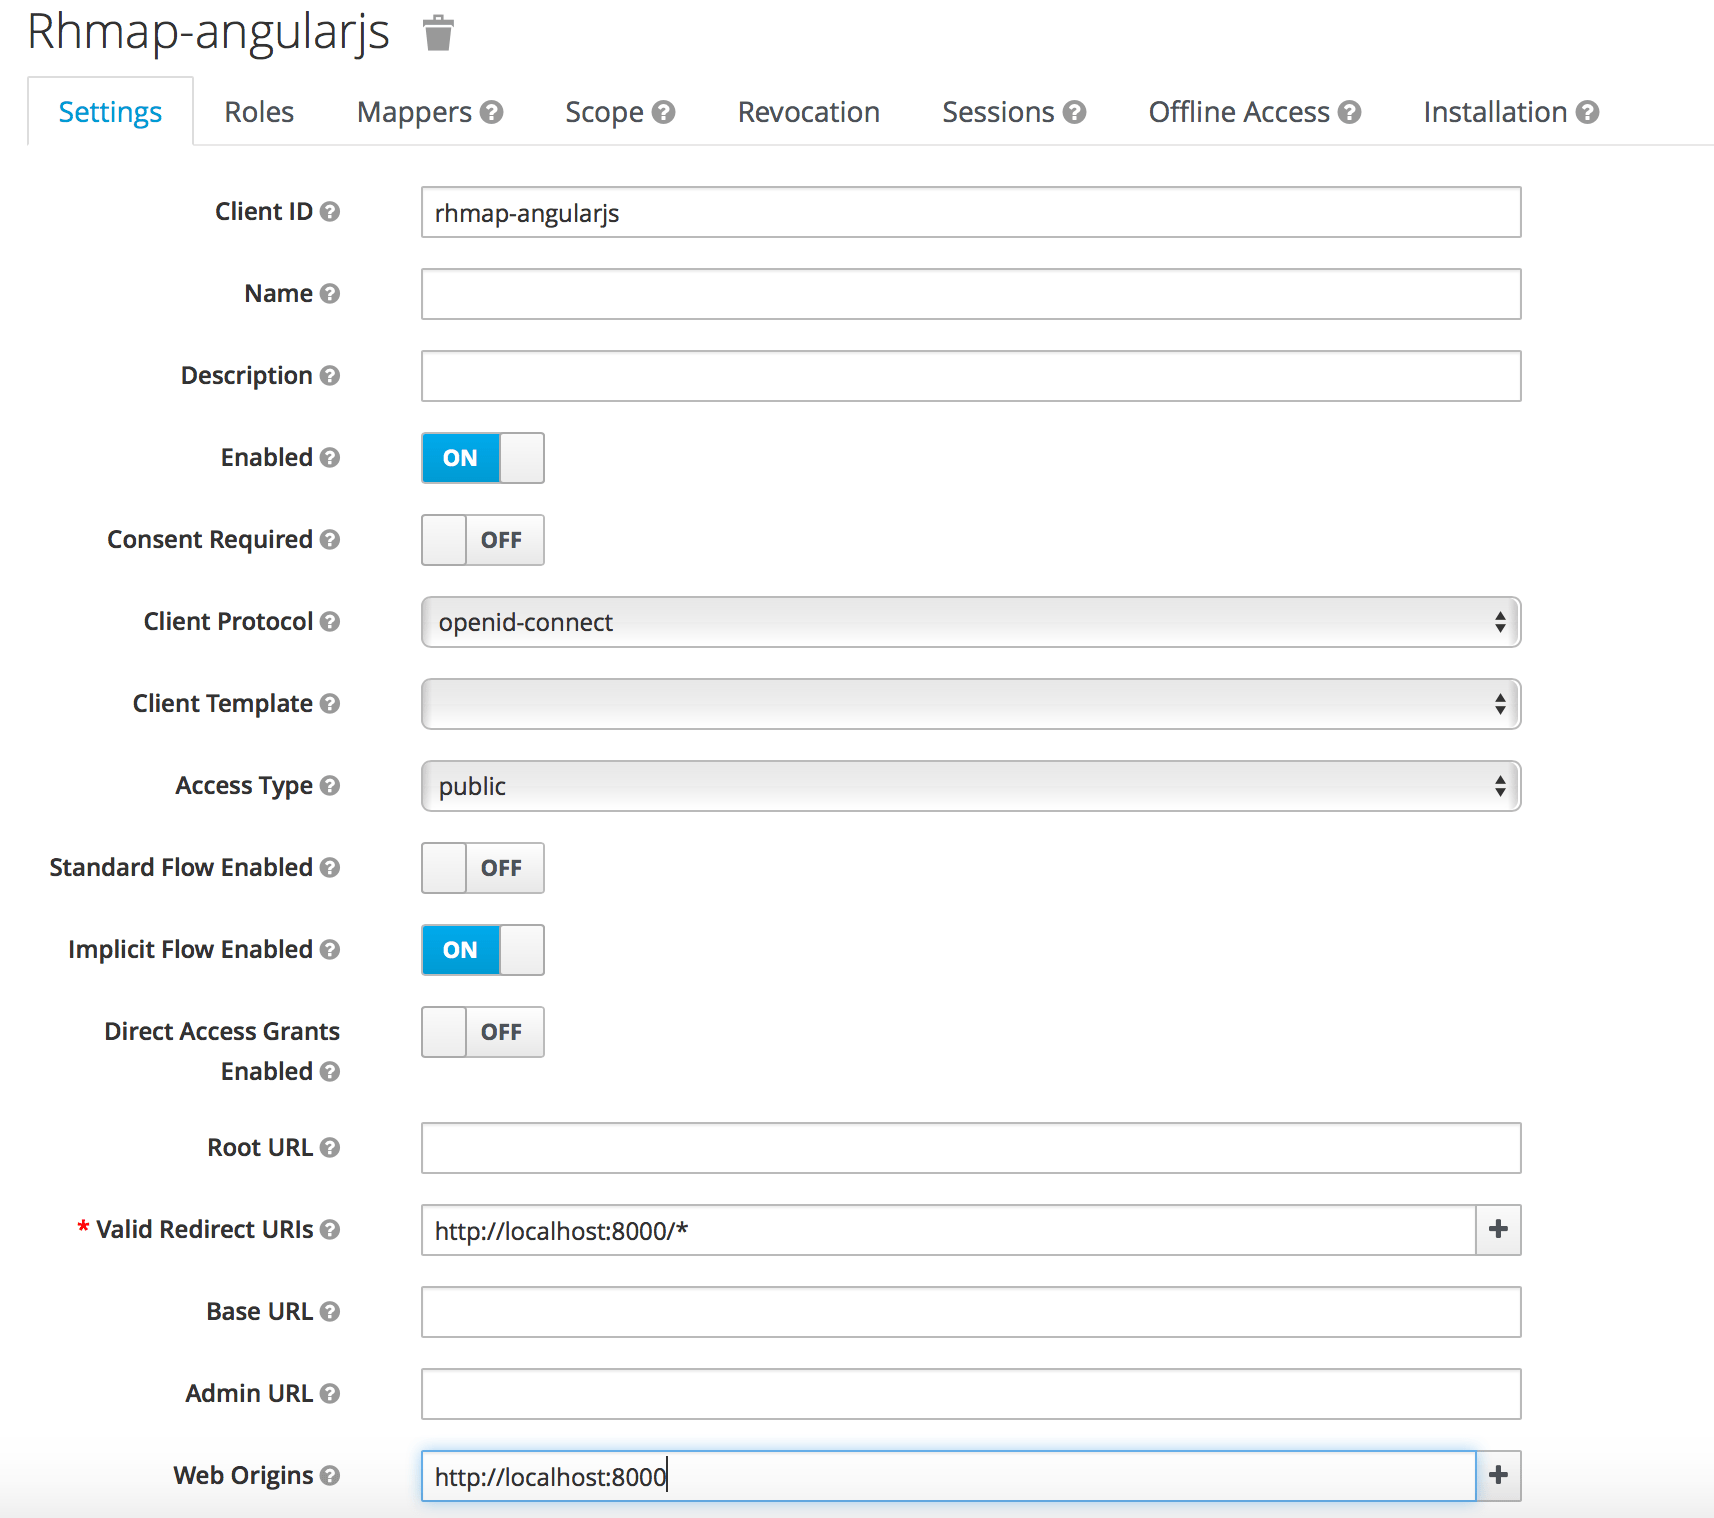Switch to the Installation tab
This screenshot has height=1518, width=1714.
pos(1495,112)
